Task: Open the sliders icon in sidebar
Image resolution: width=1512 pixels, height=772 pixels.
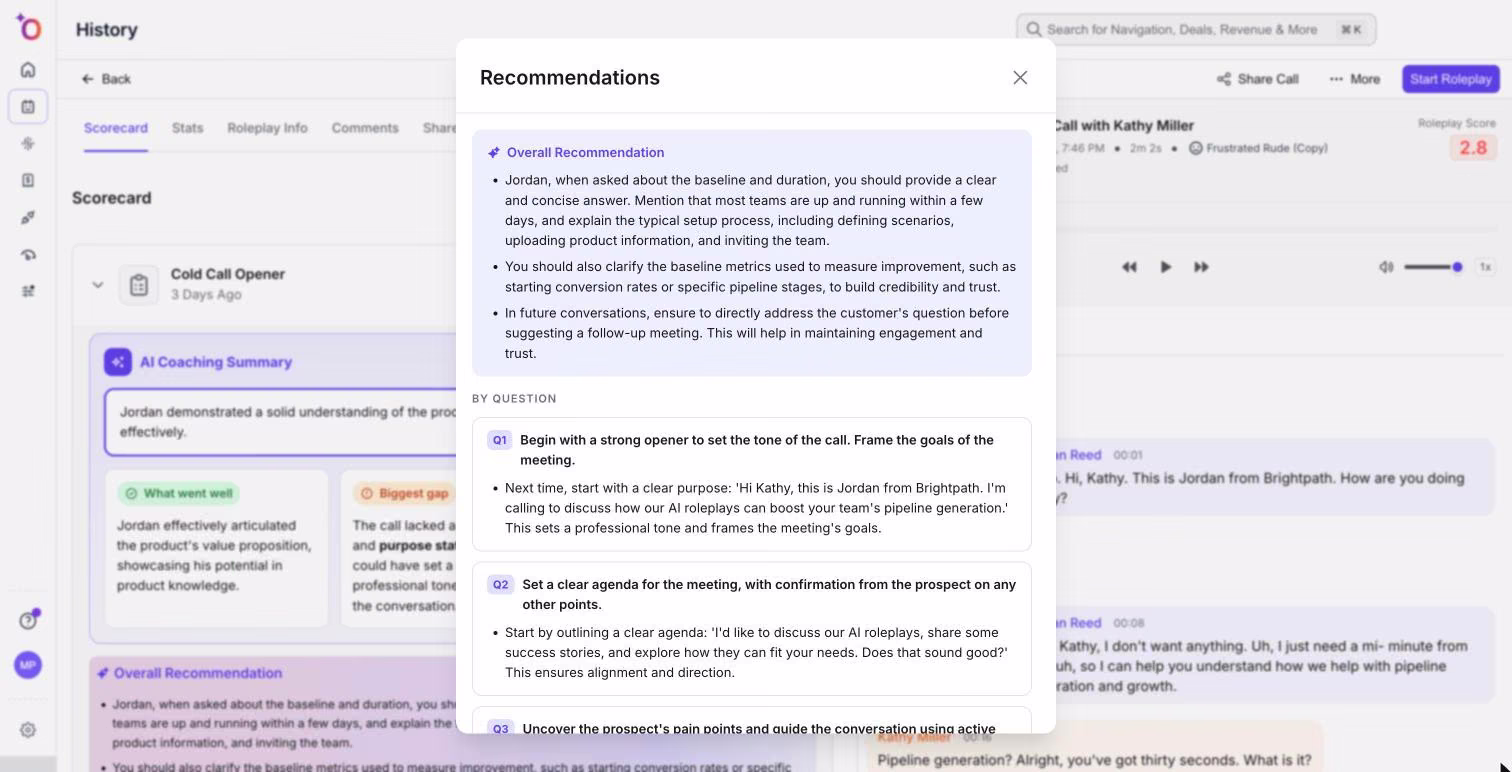Action: 28,291
